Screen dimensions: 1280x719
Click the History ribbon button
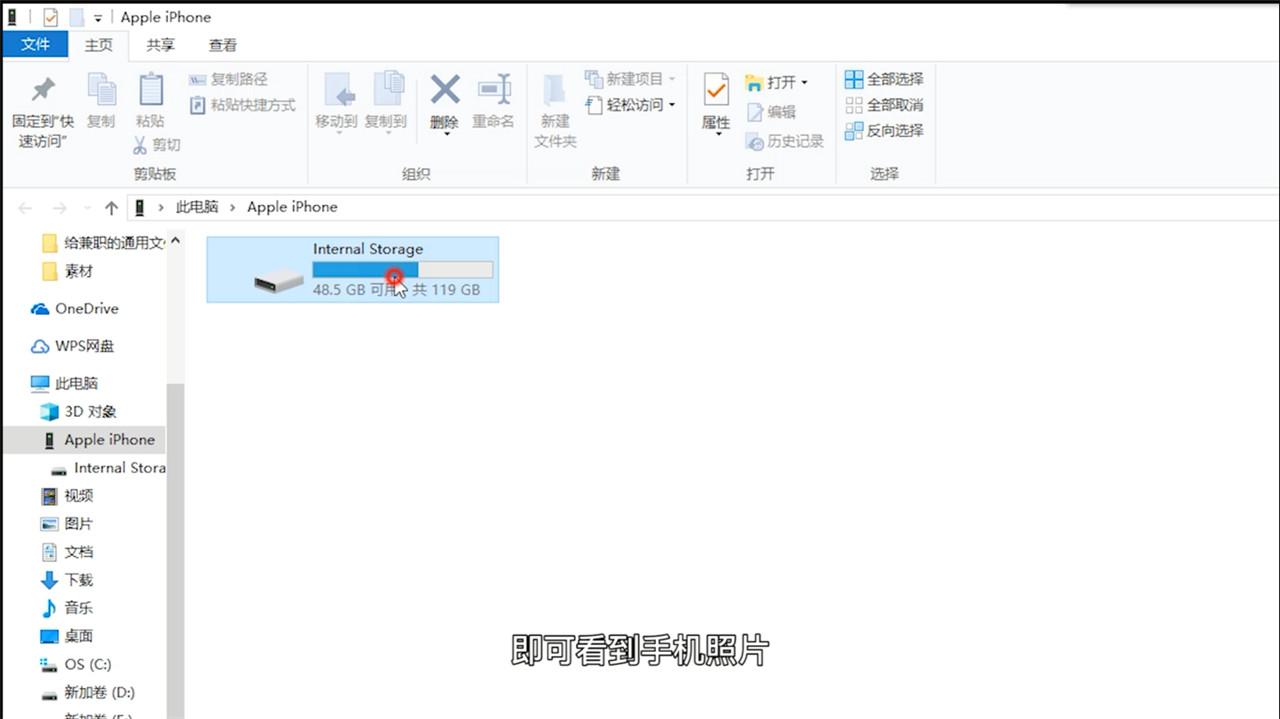click(785, 141)
